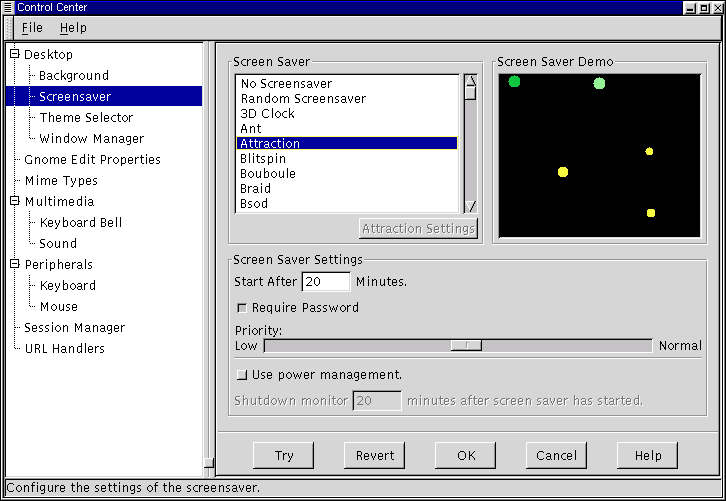Open the window menu icon in titlebar
The image size is (726, 501).
pos(9,7)
